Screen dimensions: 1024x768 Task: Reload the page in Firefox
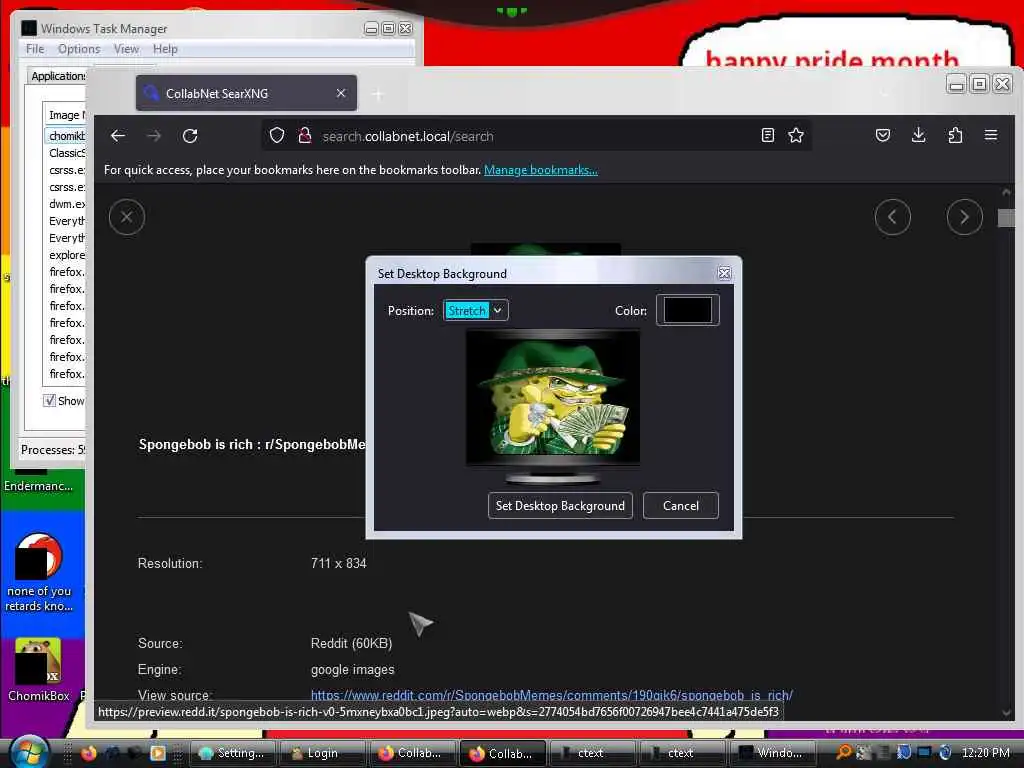[x=190, y=136]
